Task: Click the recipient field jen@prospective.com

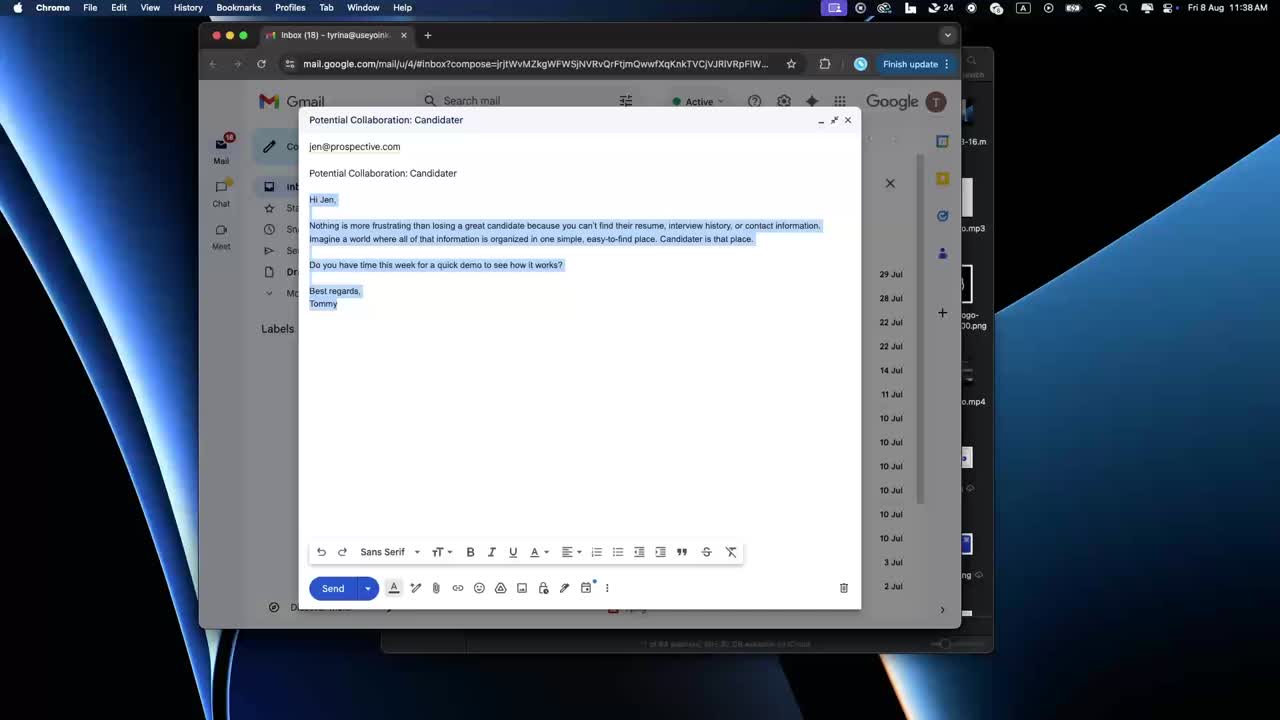Action: tap(355, 147)
